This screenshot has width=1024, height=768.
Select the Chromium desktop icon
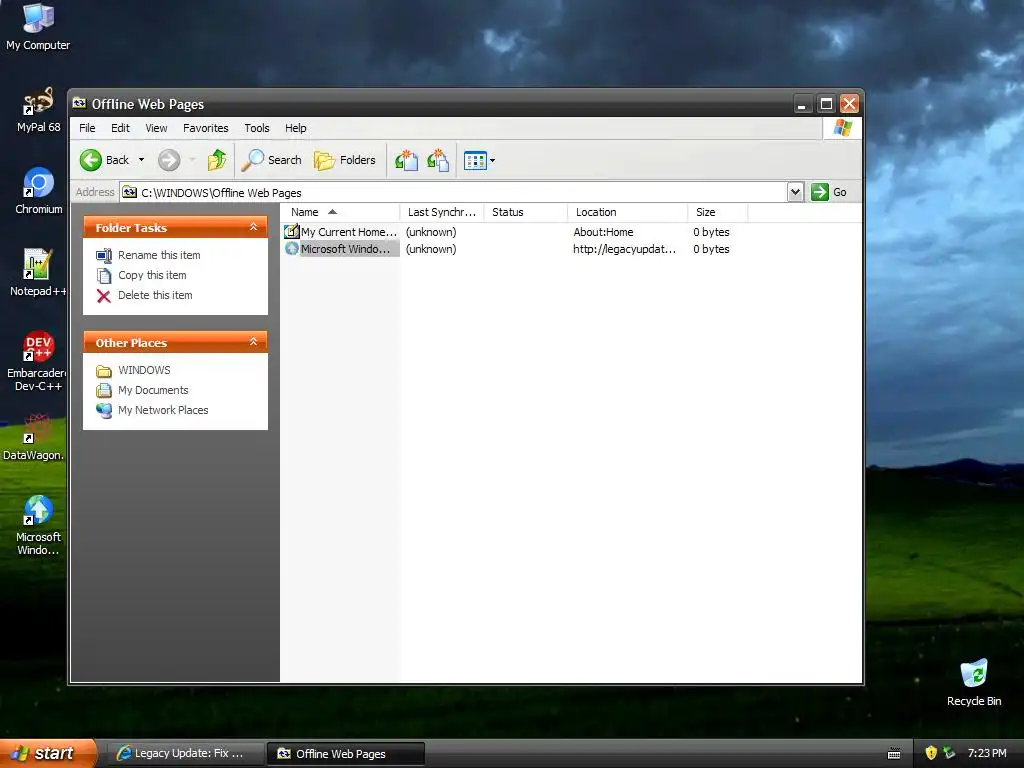[x=39, y=191]
